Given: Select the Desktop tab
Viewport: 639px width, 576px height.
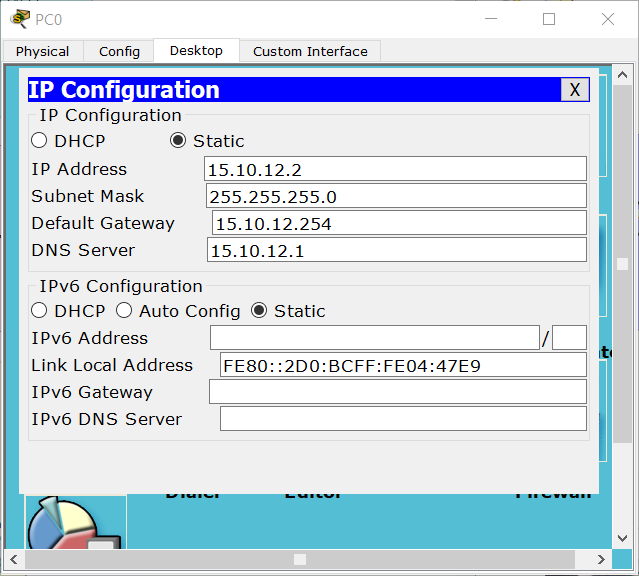Looking at the screenshot, I should tap(196, 51).
